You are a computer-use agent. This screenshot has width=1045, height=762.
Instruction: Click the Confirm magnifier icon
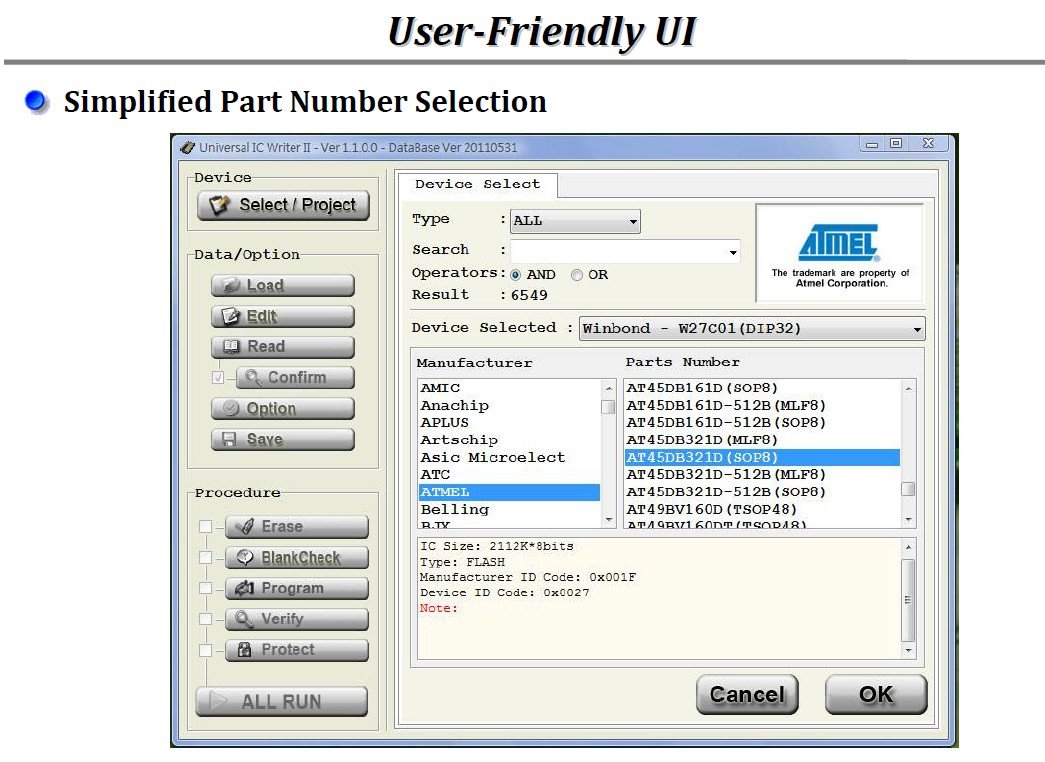[253, 377]
